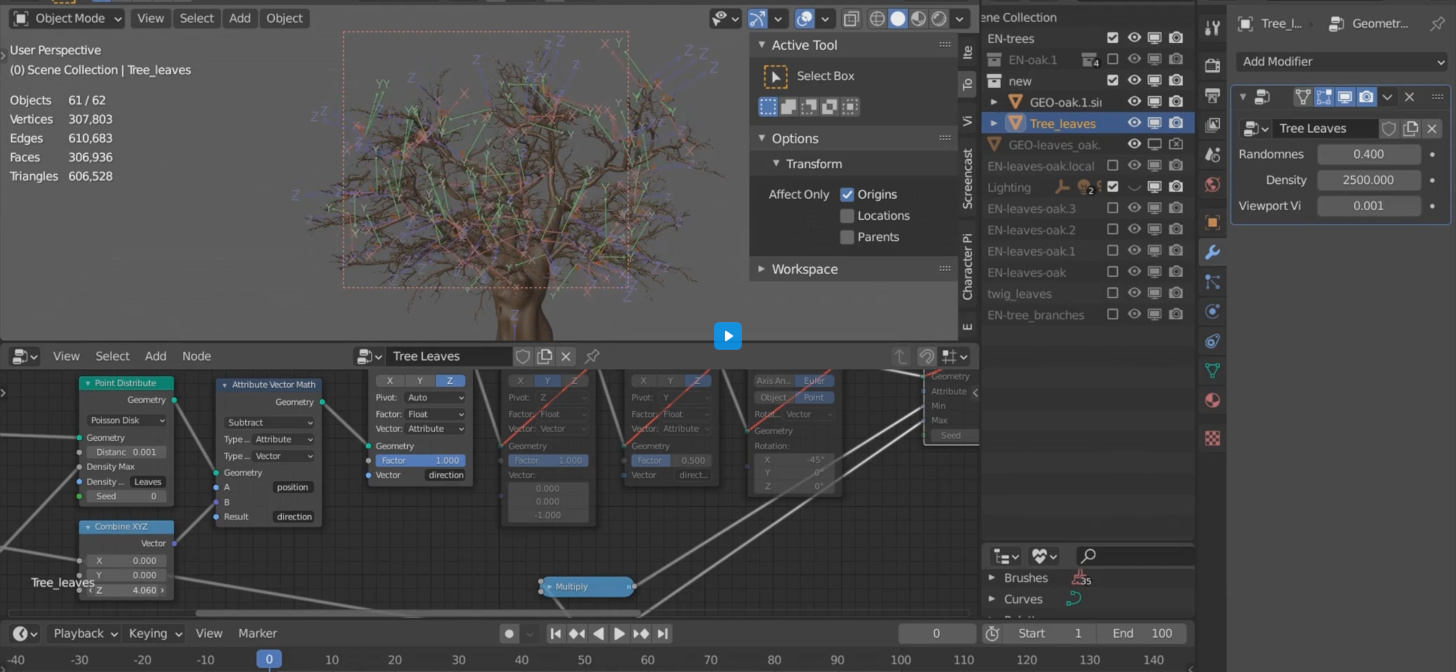The height and width of the screenshot is (672, 1456).
Task: Hide Tree_leaves object in viewport
Action: click(1134, 123)
